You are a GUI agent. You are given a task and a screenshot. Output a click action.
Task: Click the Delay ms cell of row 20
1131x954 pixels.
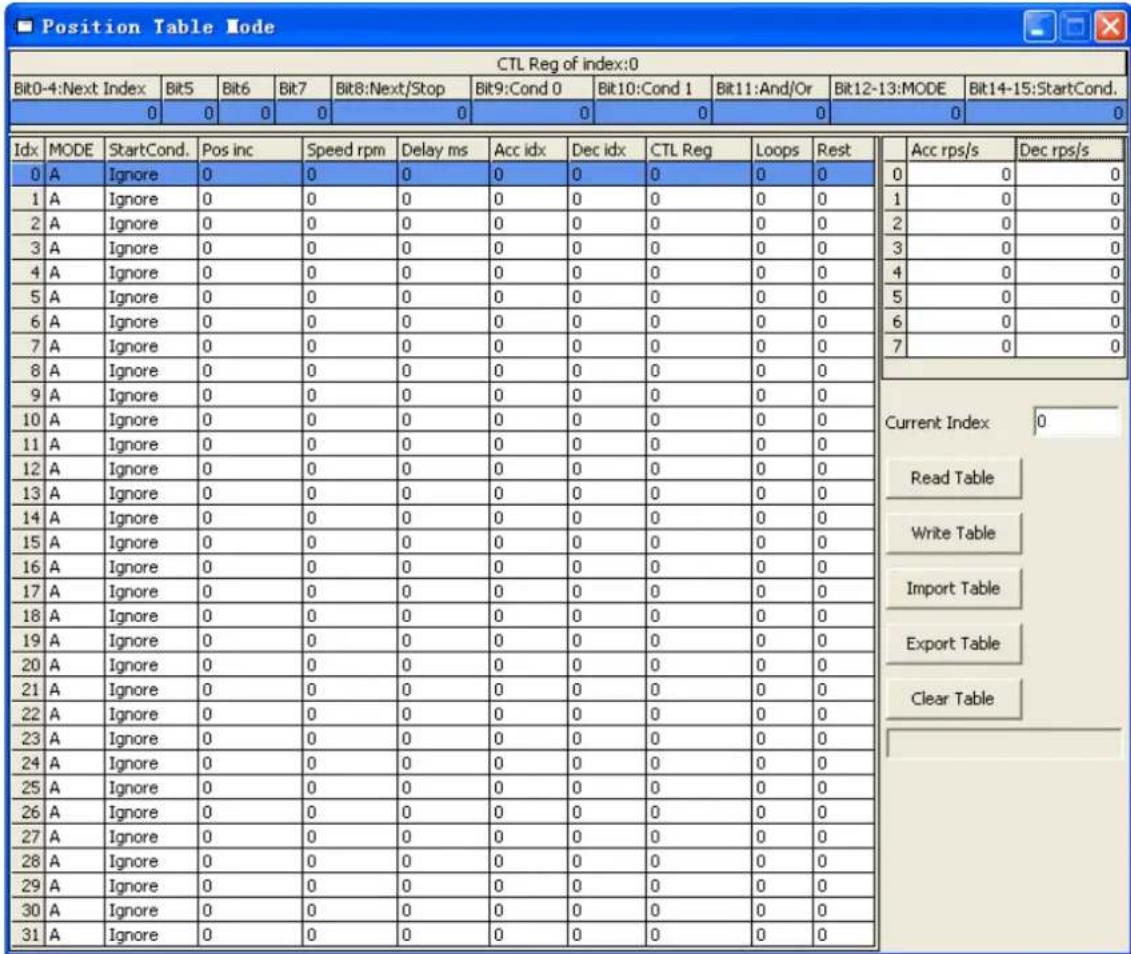pos(444,664)
